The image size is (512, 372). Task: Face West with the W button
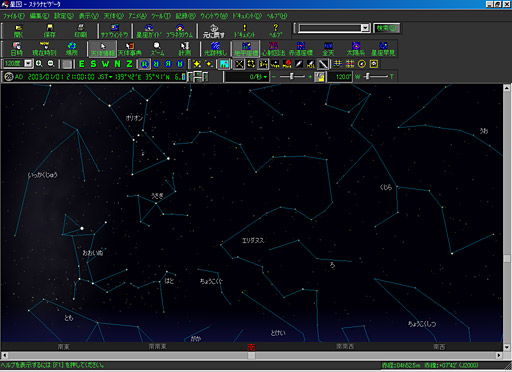pyautogui.click(x=105, y=64)
